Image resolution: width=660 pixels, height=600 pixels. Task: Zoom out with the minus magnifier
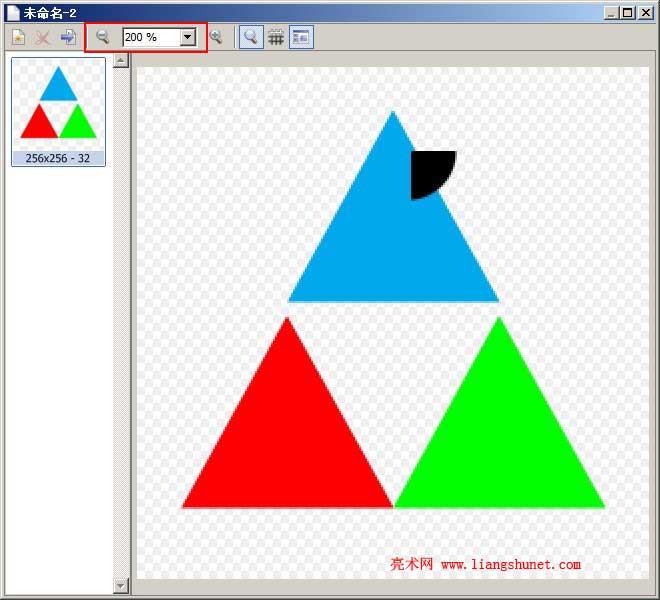tap(102, 37)
